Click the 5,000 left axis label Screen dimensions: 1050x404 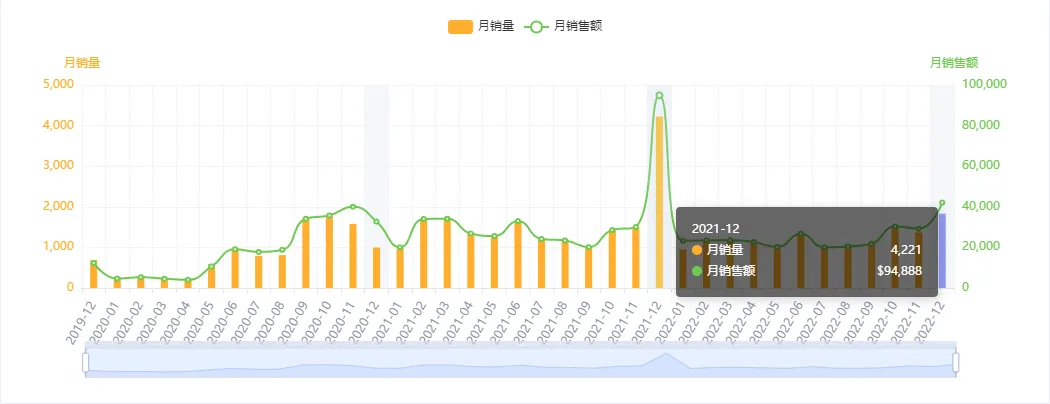pos(58,84)
